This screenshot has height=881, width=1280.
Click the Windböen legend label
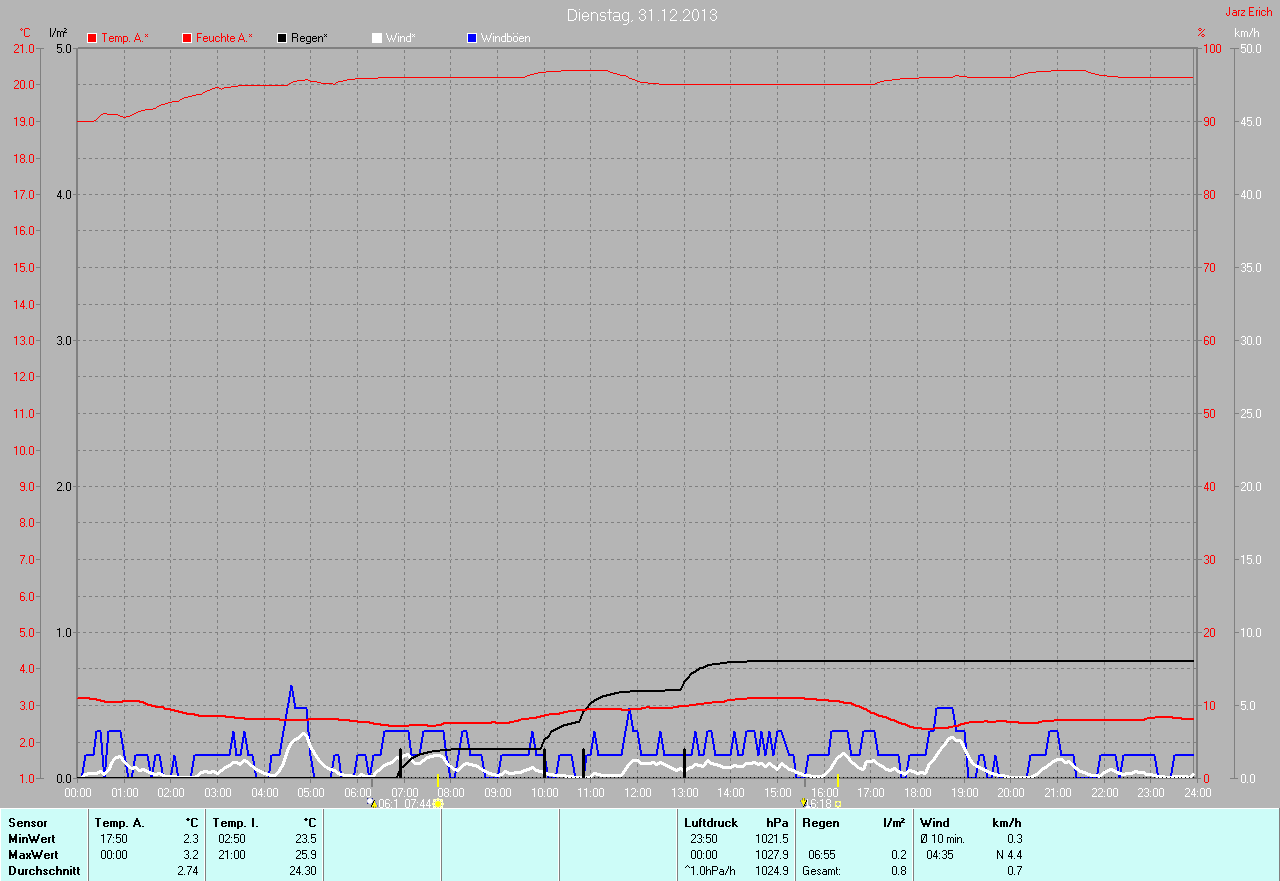506,38
